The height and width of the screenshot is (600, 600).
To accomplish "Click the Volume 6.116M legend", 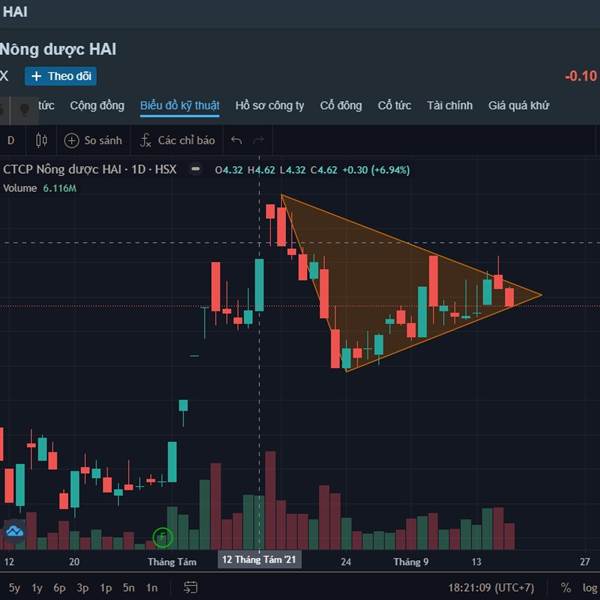I will click(40, 188).
